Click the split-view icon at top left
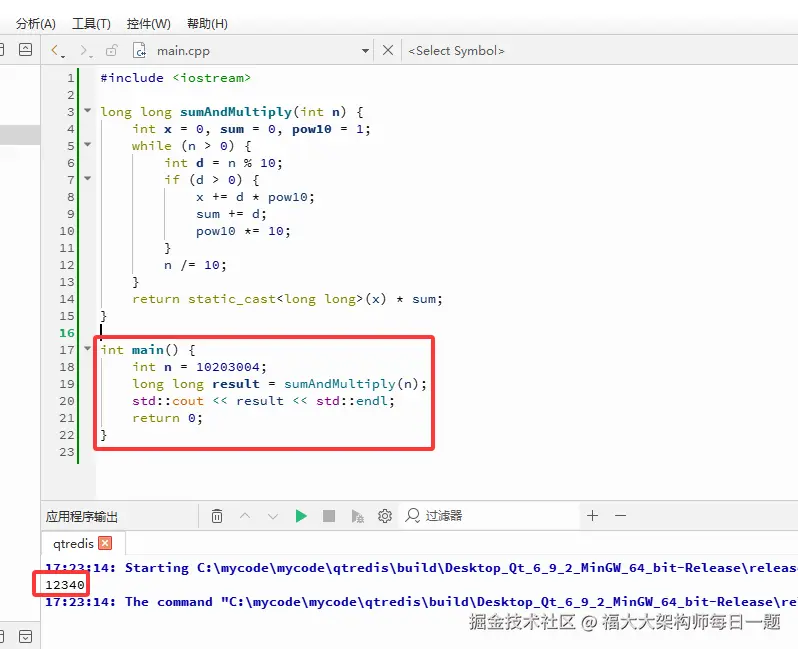Image resolution: width=798 pixels, height=649 pixels. pos(25,50)
